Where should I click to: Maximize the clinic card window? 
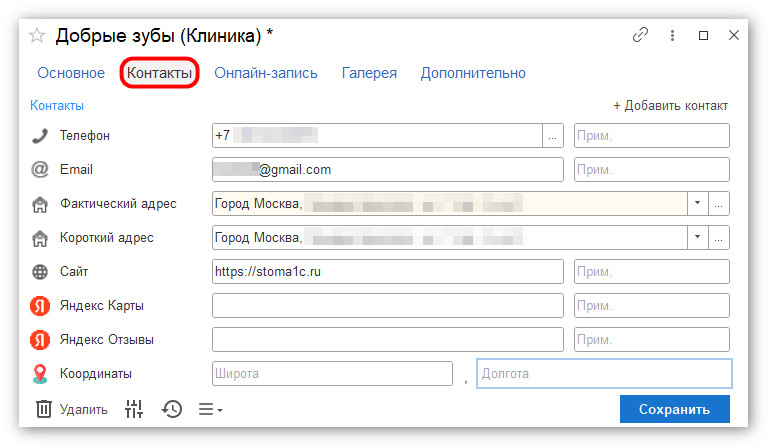click(x=703, y=35)
